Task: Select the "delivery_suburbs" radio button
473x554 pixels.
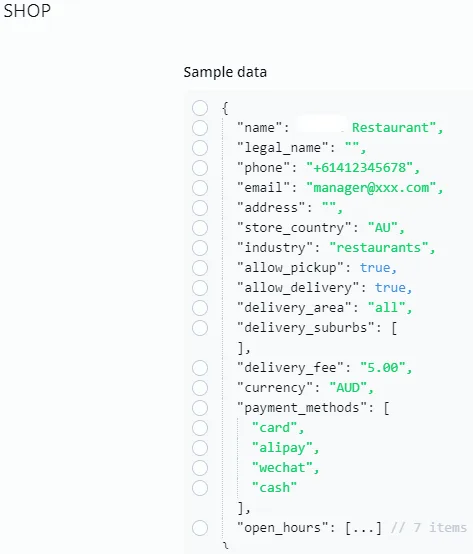Action: (x=200, y=328)
